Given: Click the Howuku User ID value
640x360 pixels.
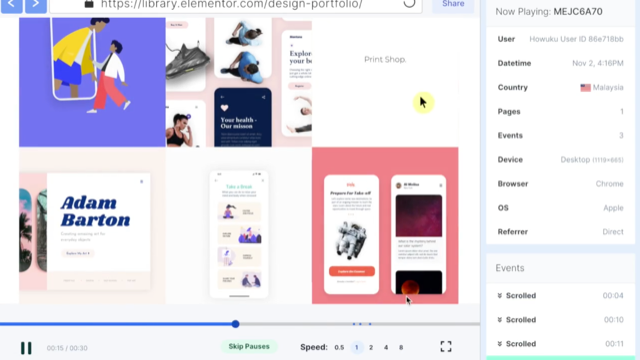Looking at the screenshot, I should click(576, 39).
